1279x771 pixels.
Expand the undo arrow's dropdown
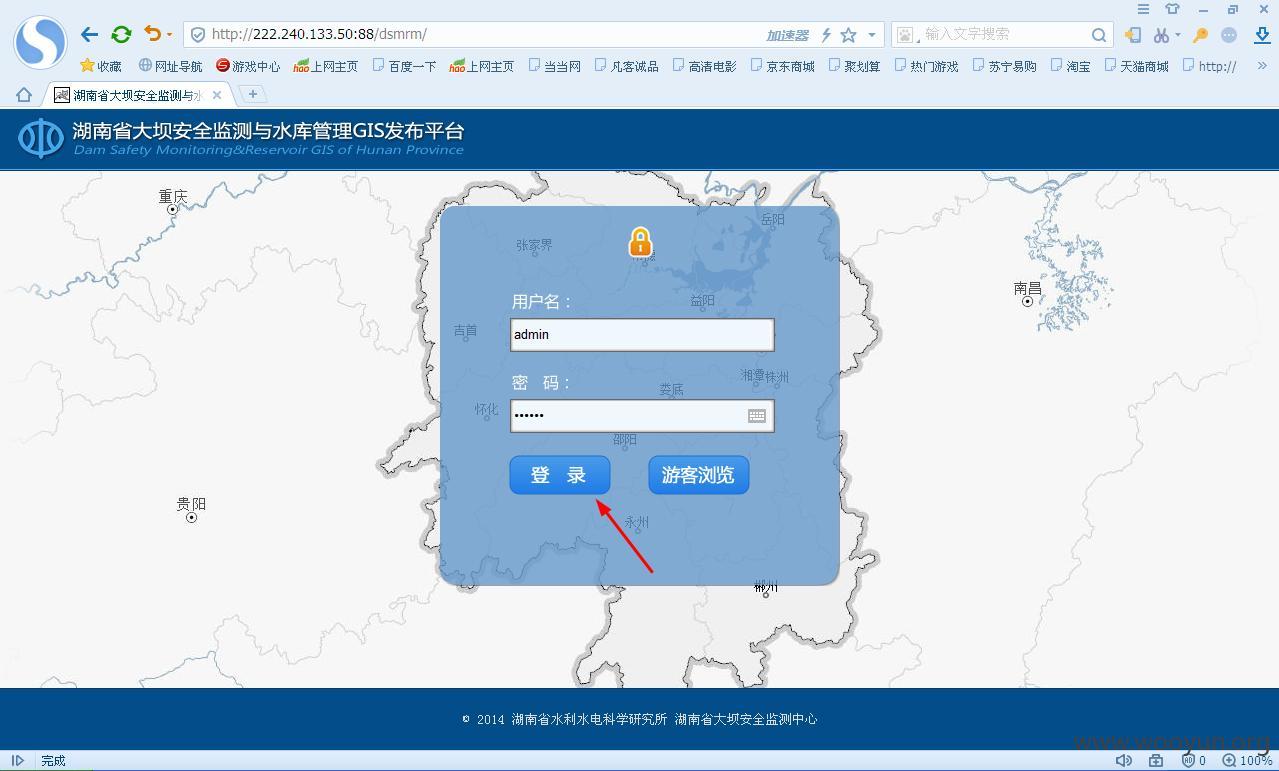coord(169,35)
